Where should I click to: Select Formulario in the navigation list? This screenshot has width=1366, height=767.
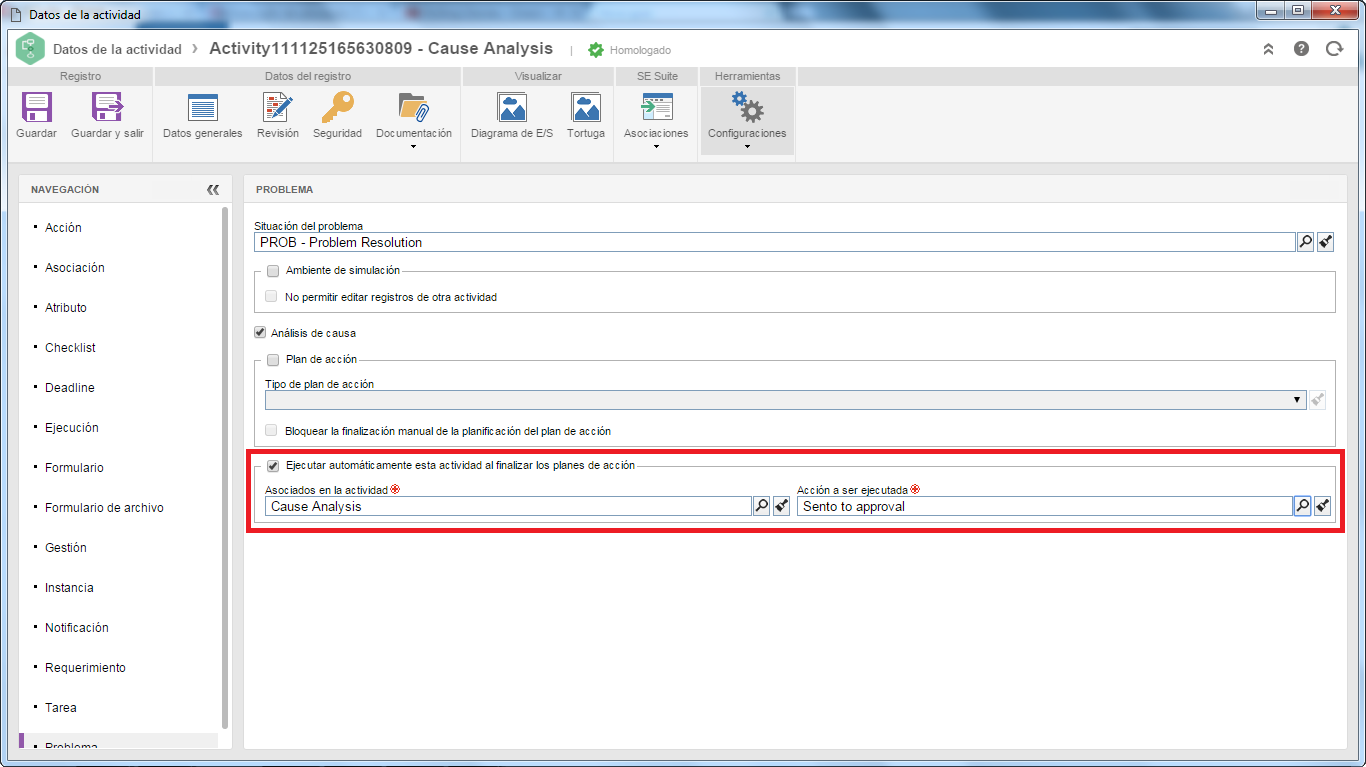pyautogui.click(x=74, y=468)
